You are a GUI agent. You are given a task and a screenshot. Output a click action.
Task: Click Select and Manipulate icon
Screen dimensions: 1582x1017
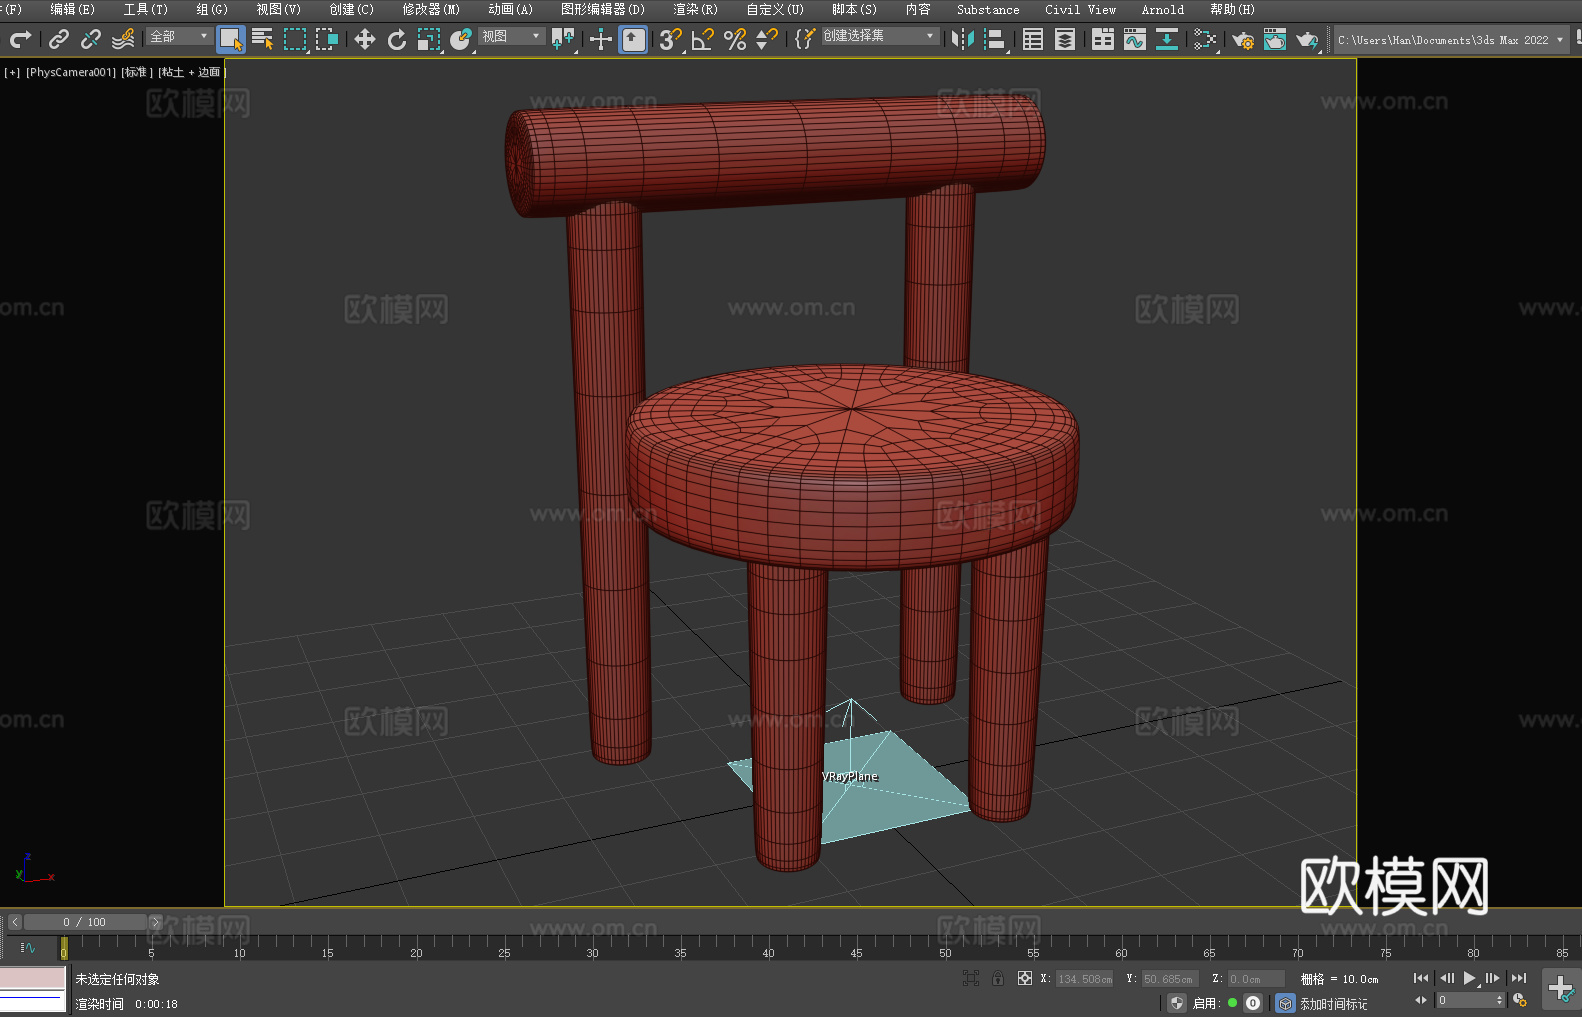[601, 40]
